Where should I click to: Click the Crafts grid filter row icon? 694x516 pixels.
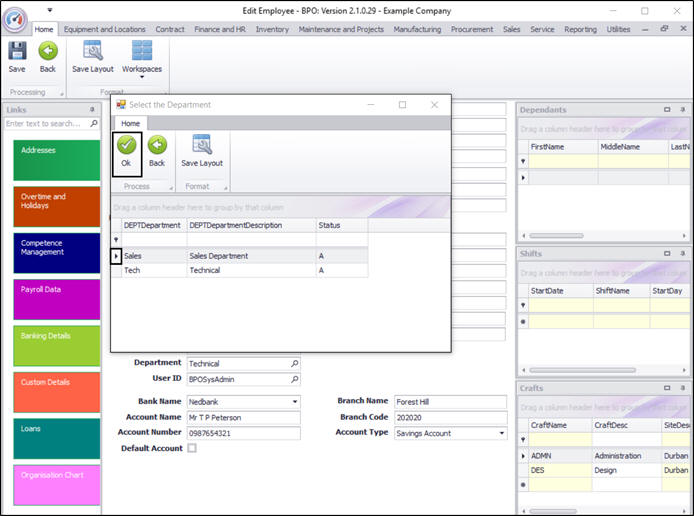click(523, 440)
